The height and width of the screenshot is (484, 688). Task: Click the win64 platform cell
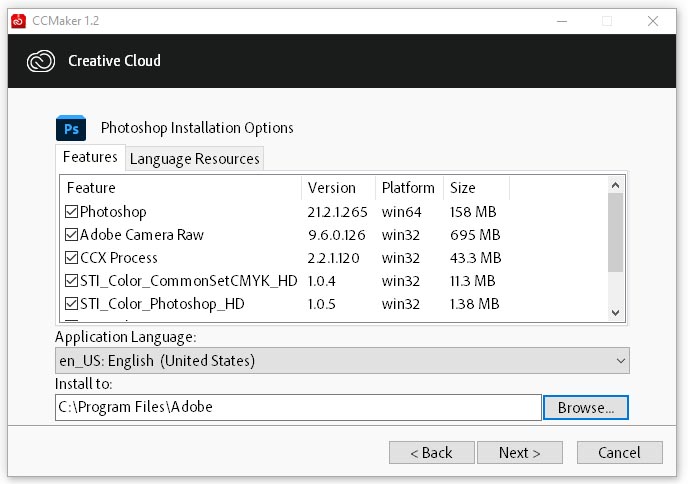[401, 212]
